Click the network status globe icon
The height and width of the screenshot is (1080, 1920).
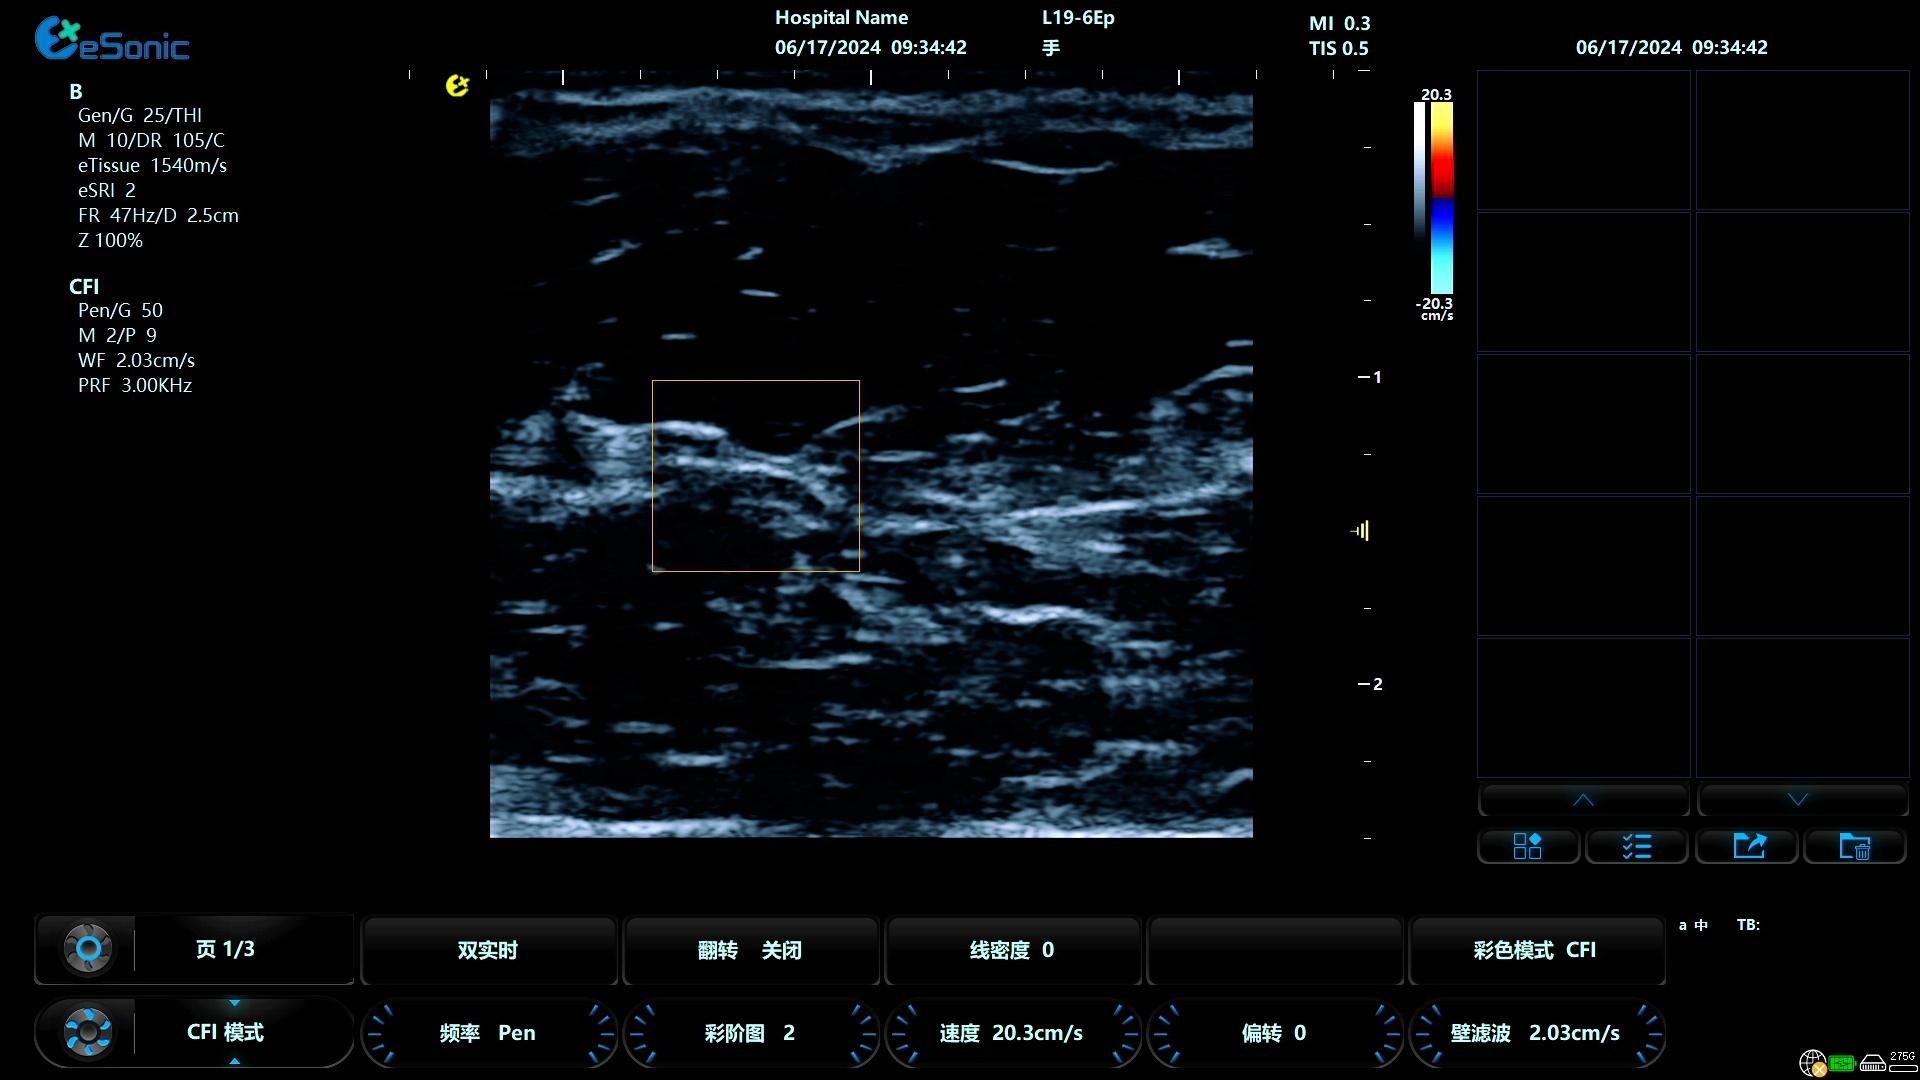(x=1812, y=1063)
